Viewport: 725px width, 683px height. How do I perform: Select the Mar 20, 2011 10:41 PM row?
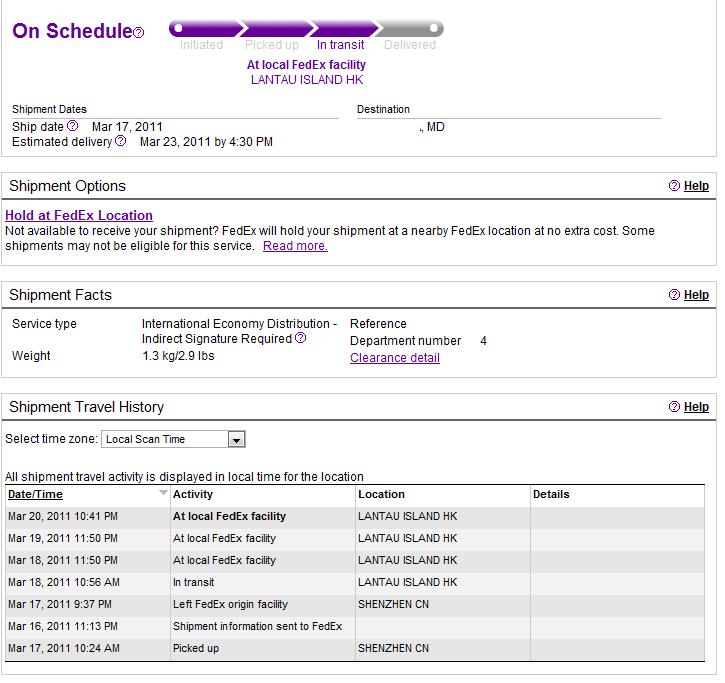tap(355, 517)
